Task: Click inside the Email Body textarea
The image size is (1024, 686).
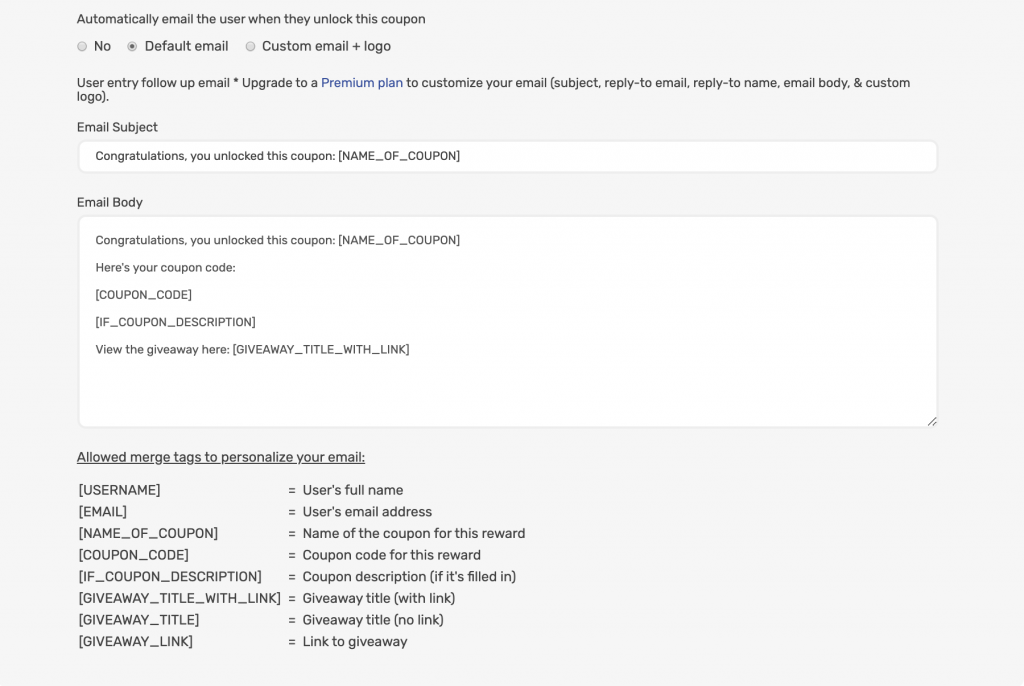Action: tap(507, 321)
